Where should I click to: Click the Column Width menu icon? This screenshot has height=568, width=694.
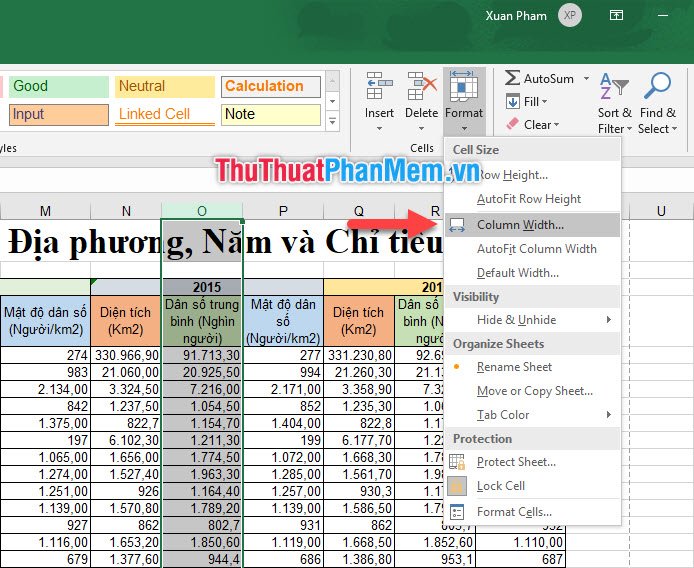(457, 225)
